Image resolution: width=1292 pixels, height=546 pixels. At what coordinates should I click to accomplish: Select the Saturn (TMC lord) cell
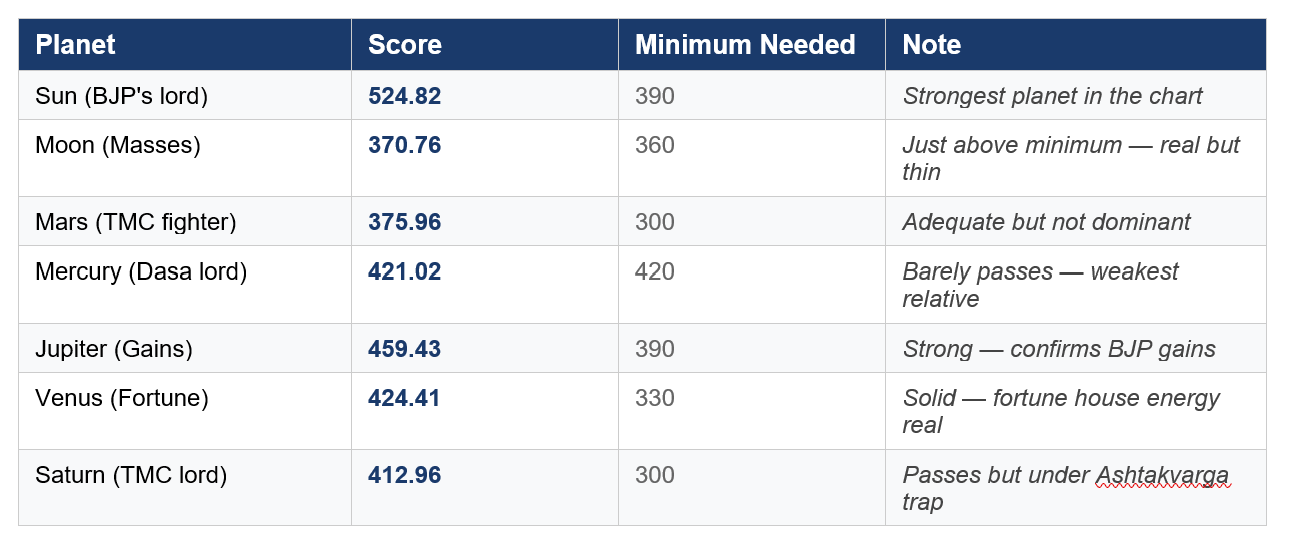point(131,475)
